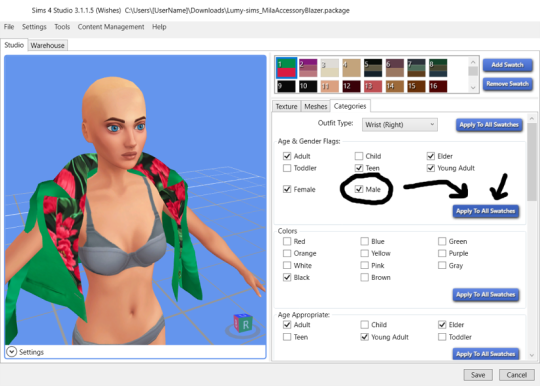Viewport: 540px width, 386px height.
Task: Open the Content Management menu
Action: pos(111,27)
